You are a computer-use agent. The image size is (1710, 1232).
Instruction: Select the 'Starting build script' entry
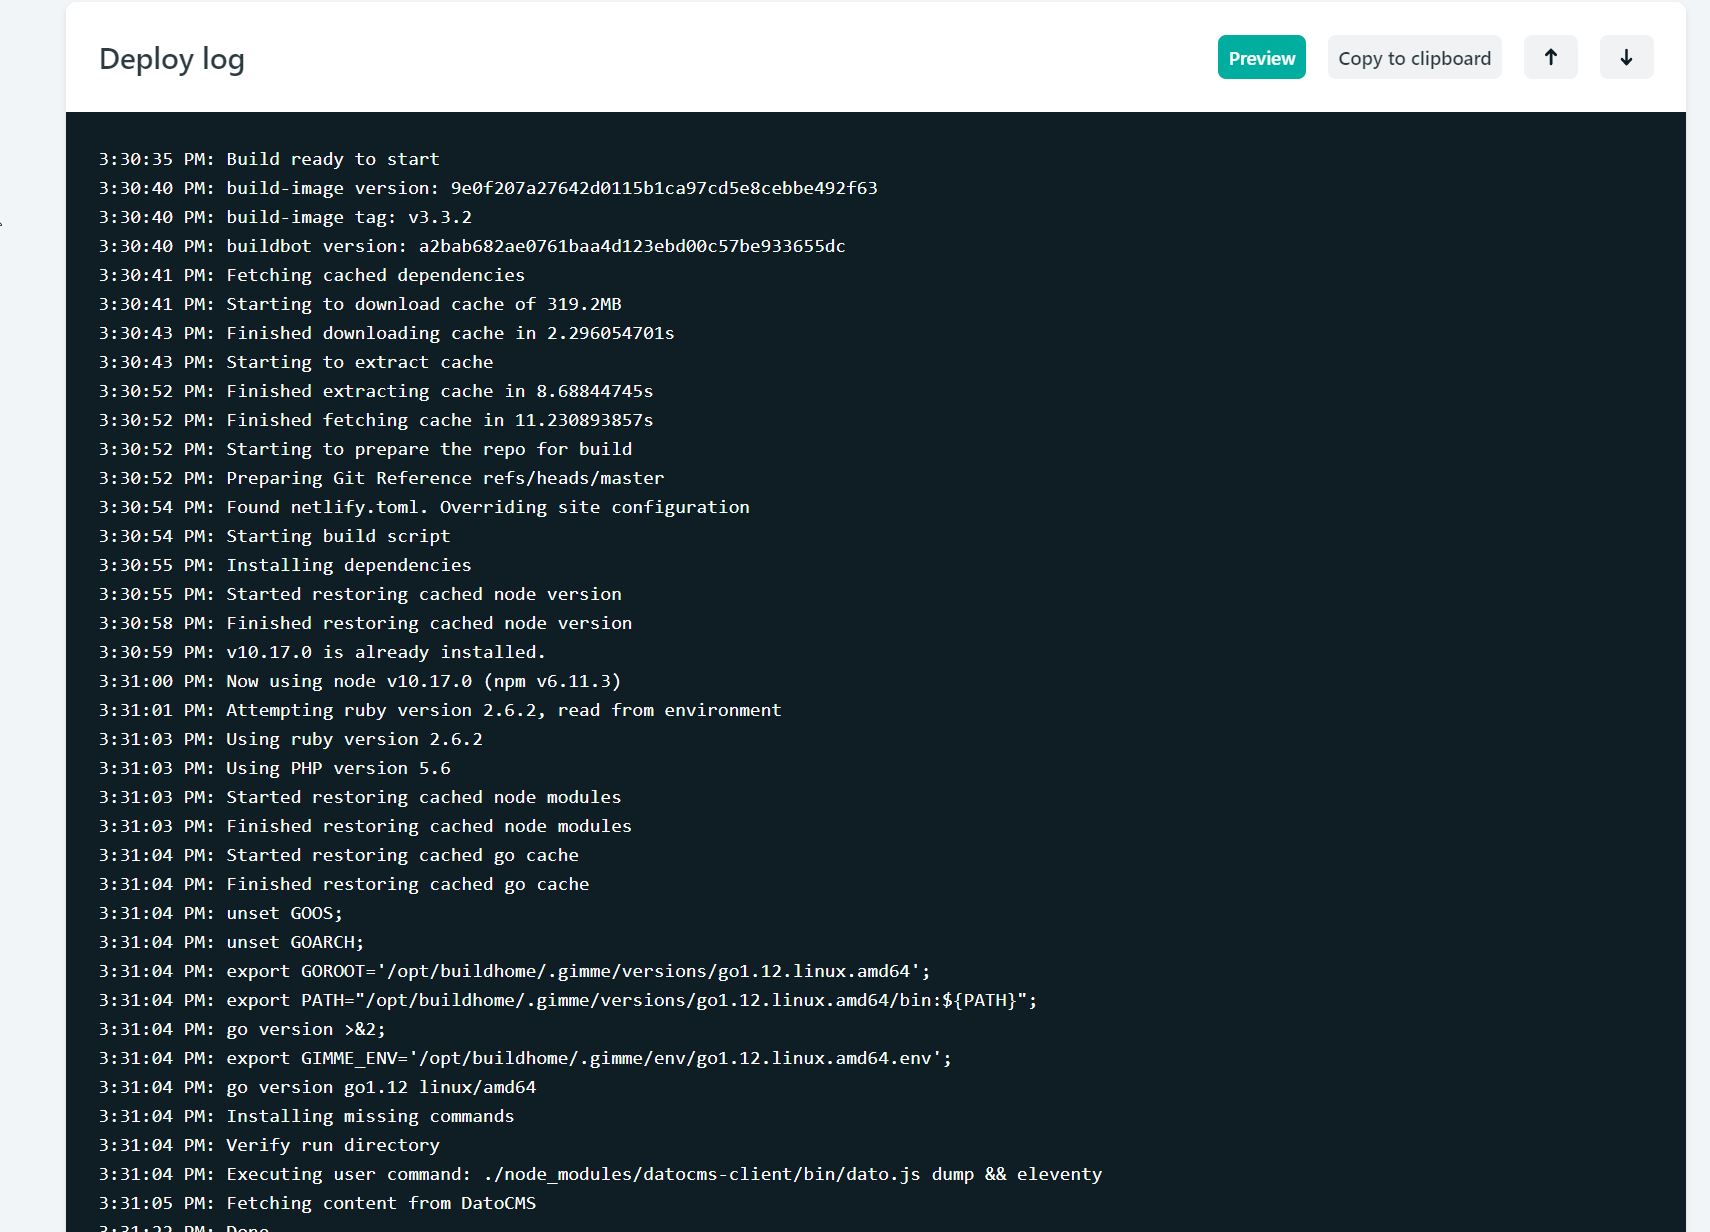(273, 535)
